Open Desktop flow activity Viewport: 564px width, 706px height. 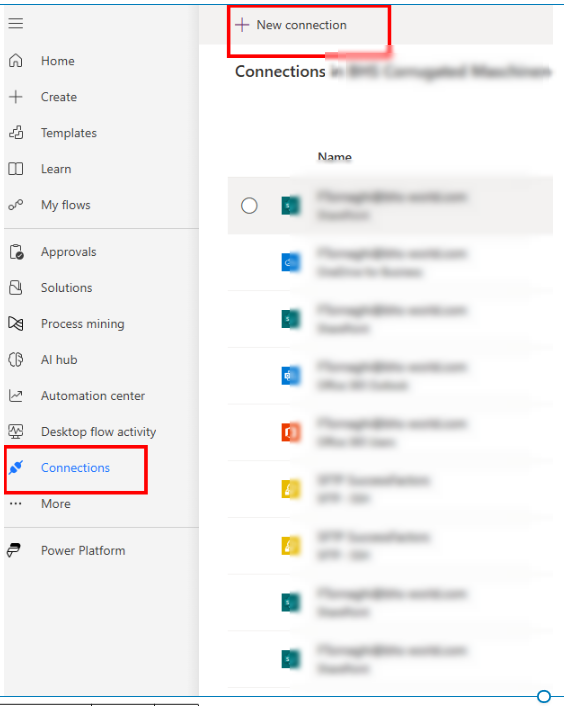(99, 432)
